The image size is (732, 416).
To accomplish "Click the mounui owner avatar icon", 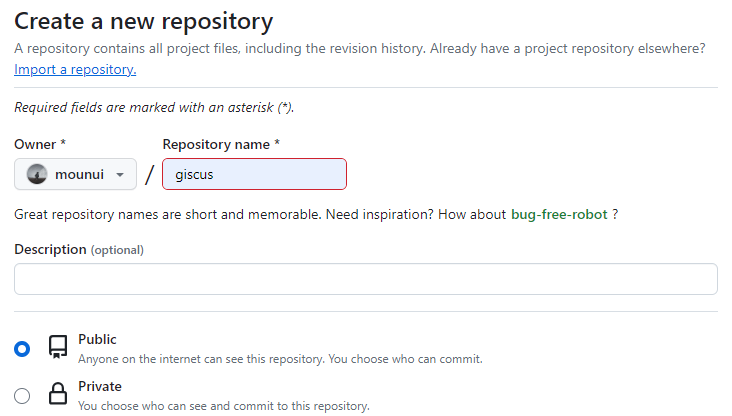I will [37, 174].
